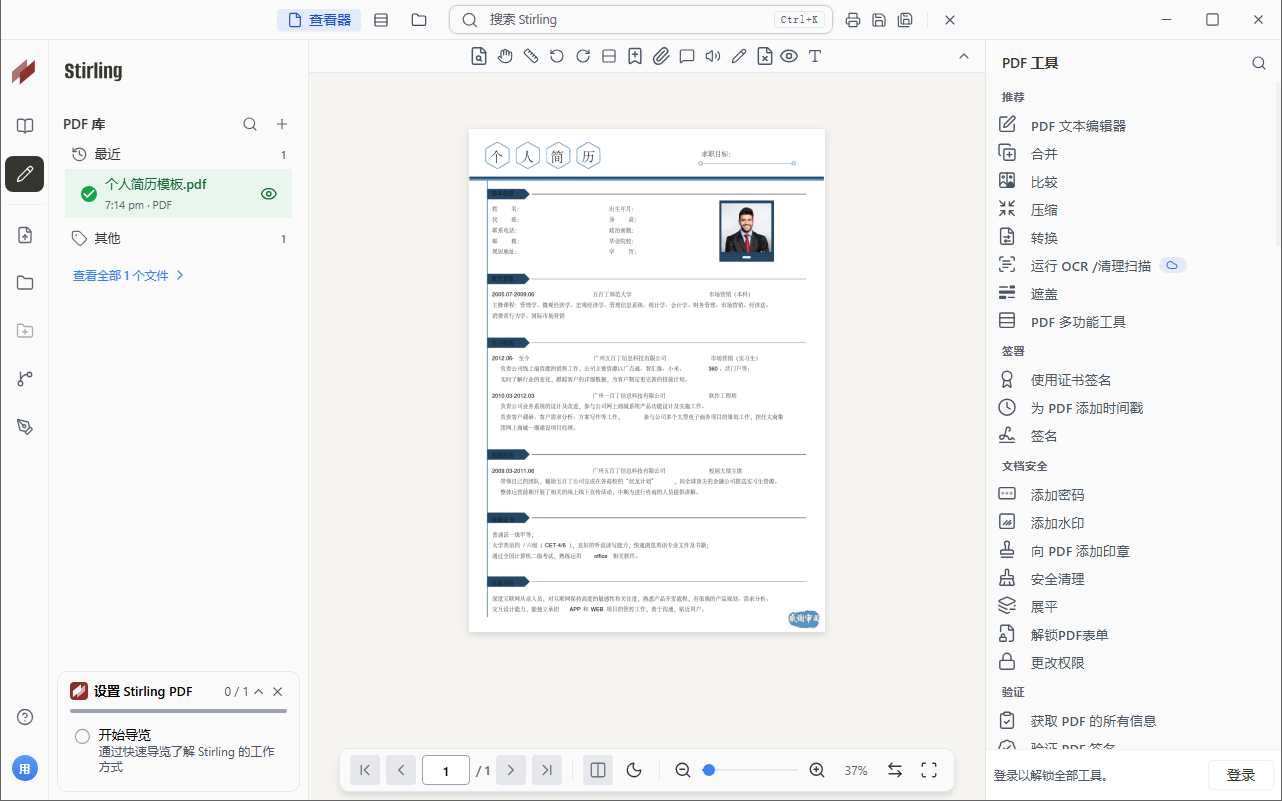Image resolution: width=1282 pixels, height=801 pixels.
Task: Rotate the page counter-clockwise
Action: pyautogui.click(x=557, y=56)
